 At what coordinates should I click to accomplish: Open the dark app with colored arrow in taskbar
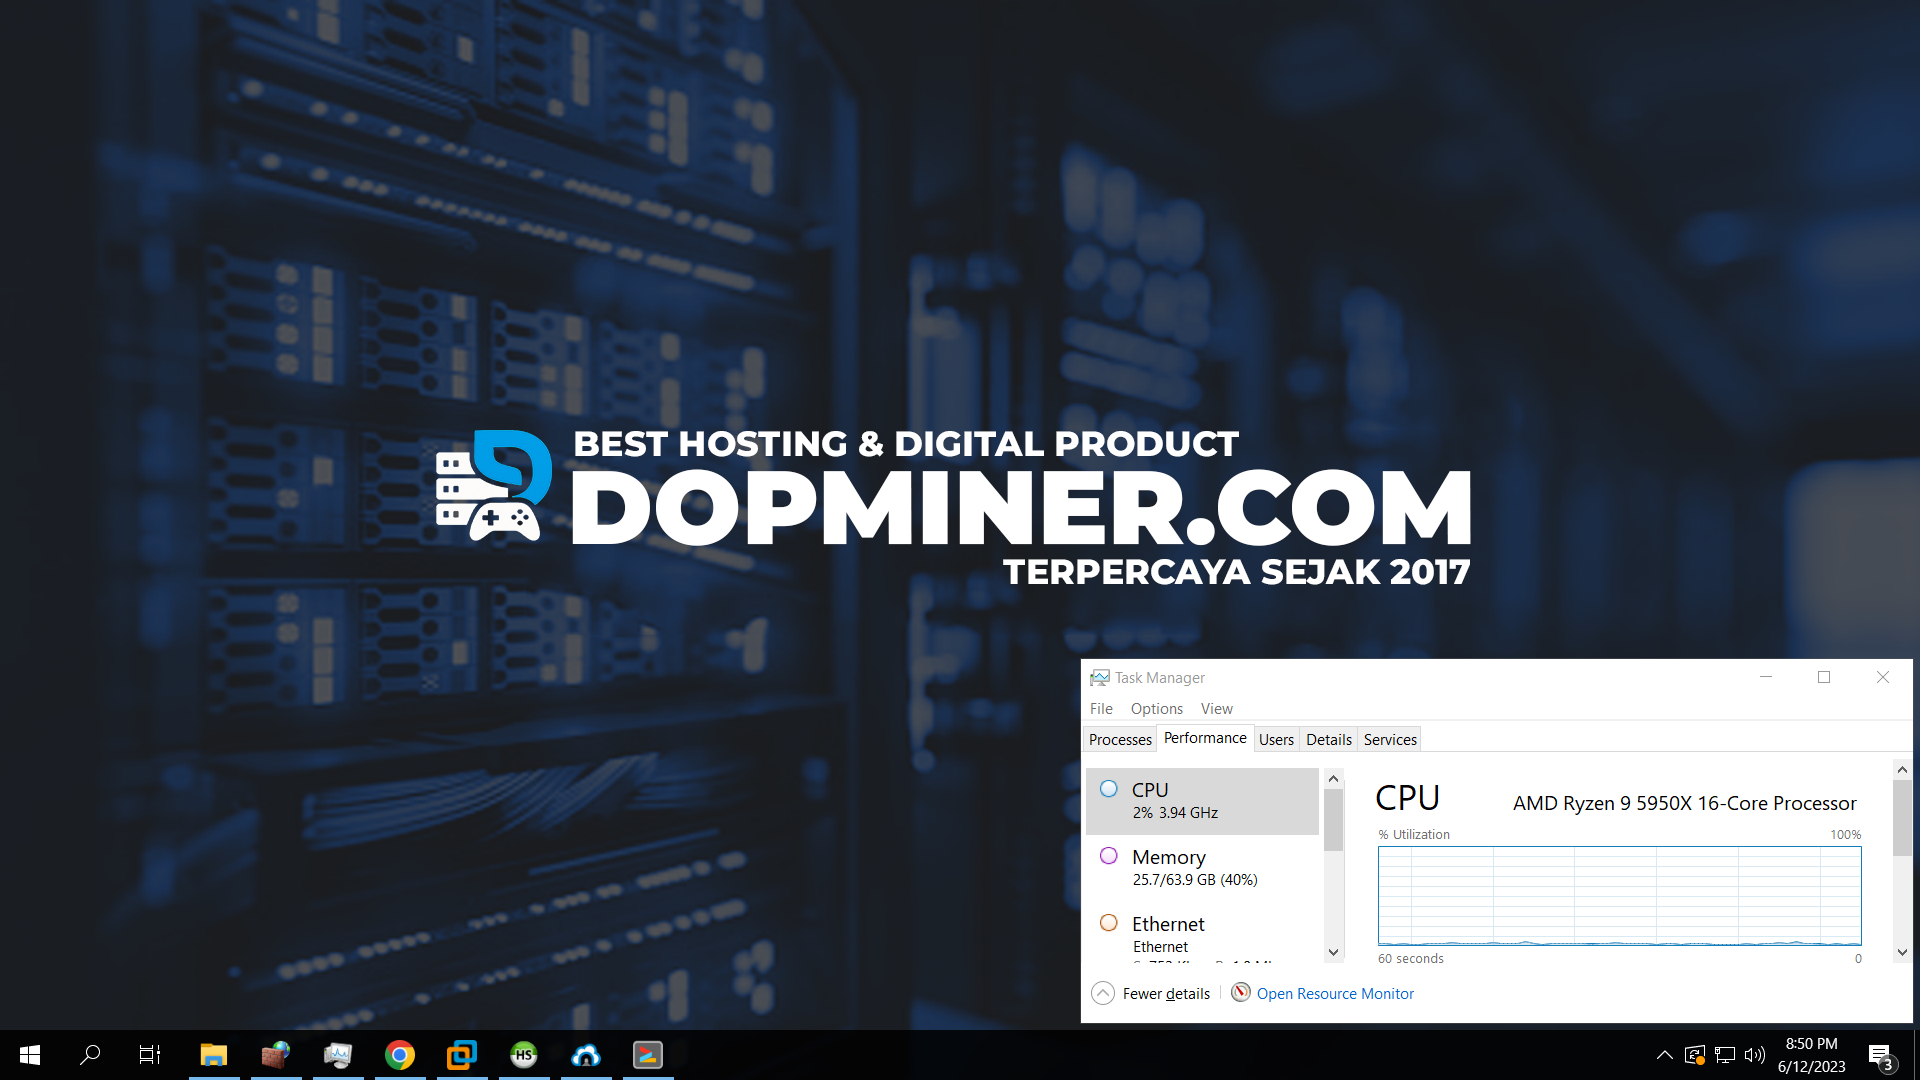tap(648, 1055)
